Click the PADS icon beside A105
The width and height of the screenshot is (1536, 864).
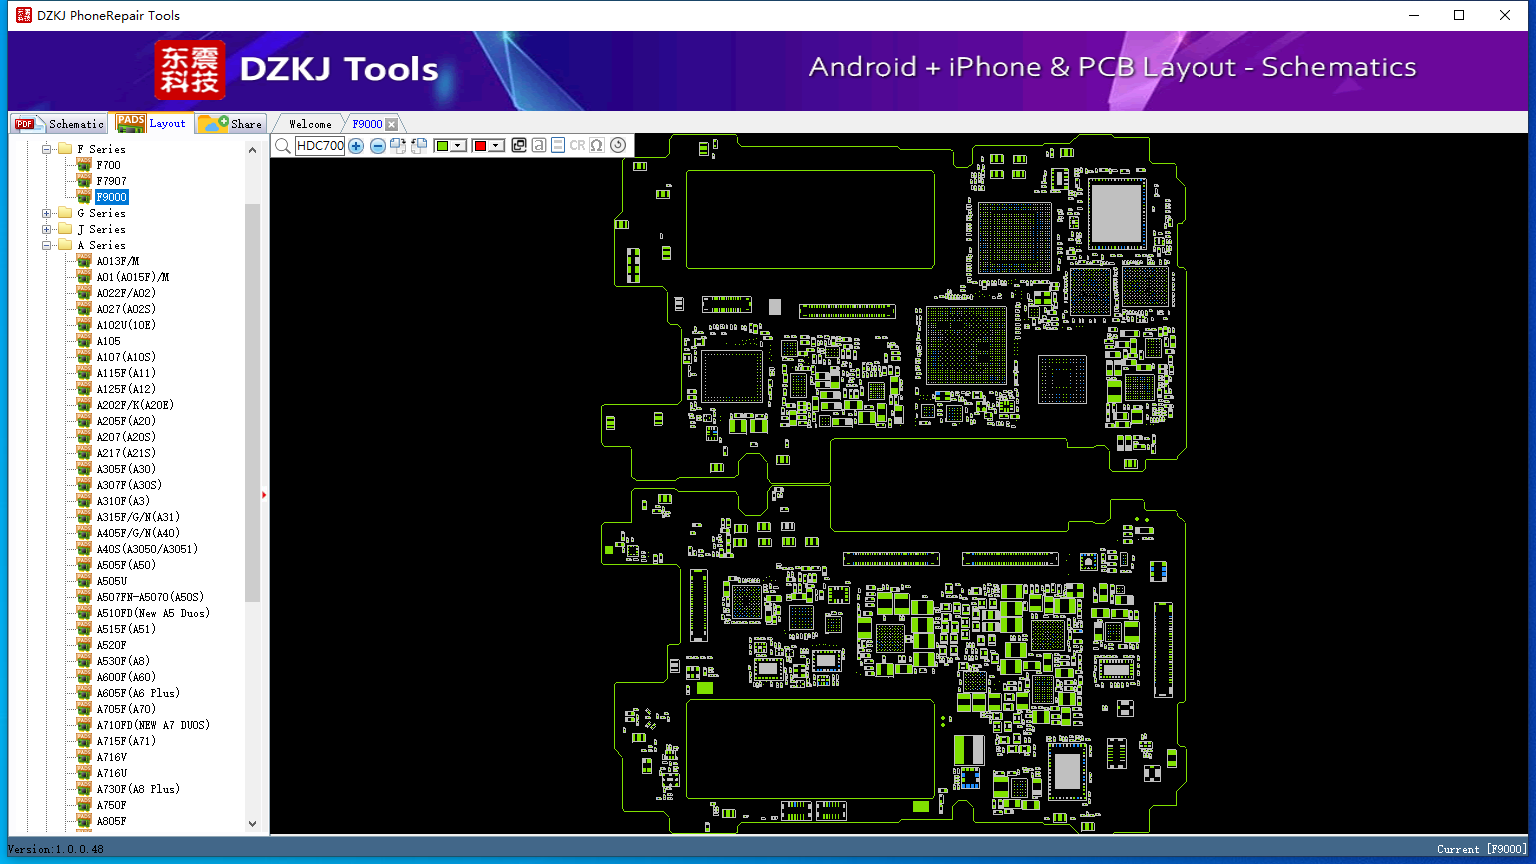84,341
